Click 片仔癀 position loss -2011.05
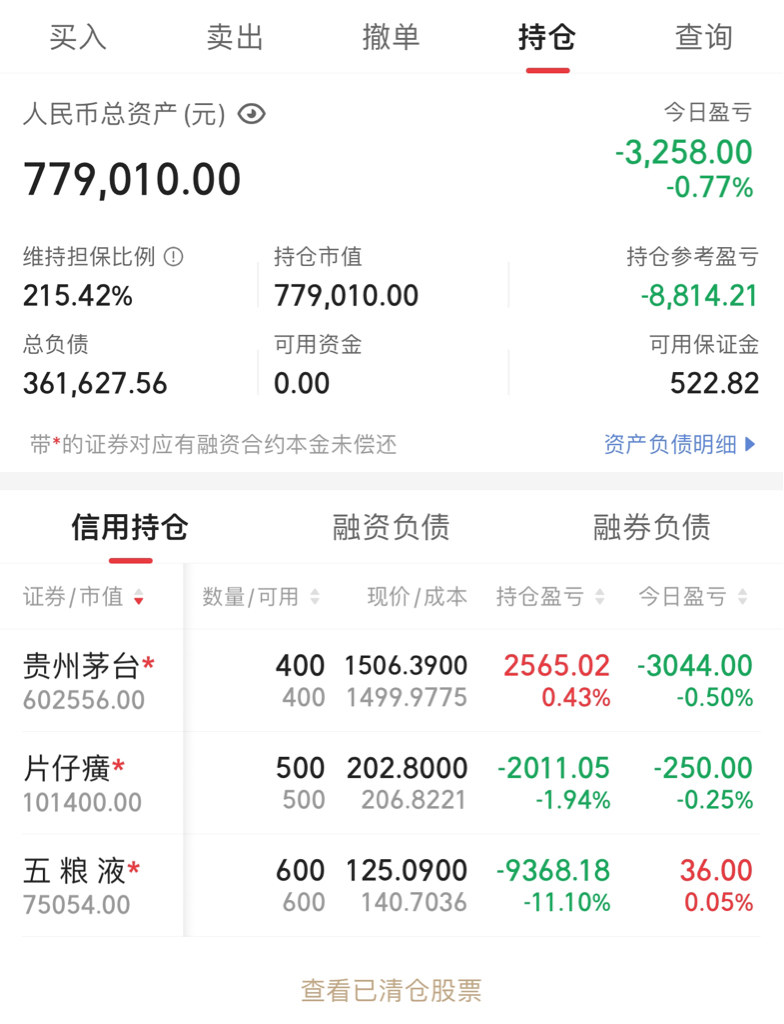The image size is (784, 1024). [x=553, y=768]
